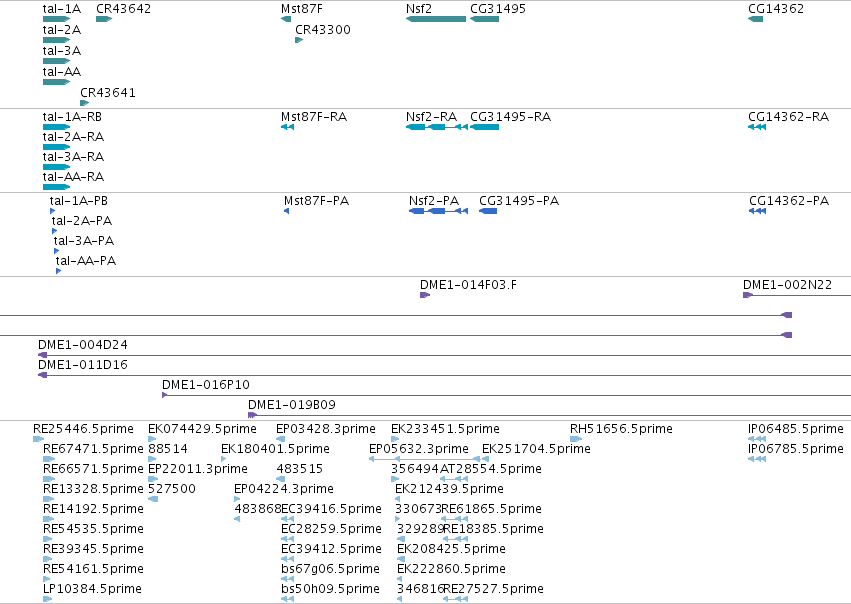Select the EK208425.5prime EST label
This screenshot has height=604, width=851.
[452, 549]
